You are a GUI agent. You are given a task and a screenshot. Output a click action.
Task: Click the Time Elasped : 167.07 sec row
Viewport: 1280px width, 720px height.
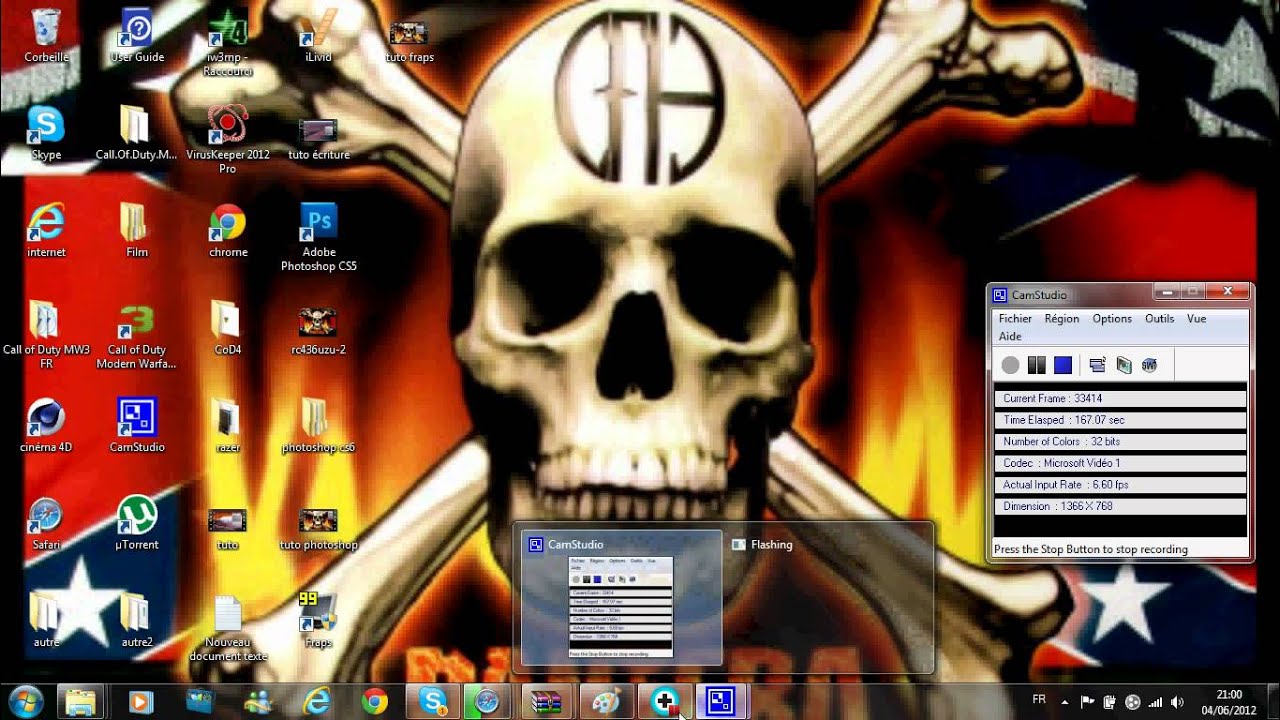click(x=1120, y=420)
